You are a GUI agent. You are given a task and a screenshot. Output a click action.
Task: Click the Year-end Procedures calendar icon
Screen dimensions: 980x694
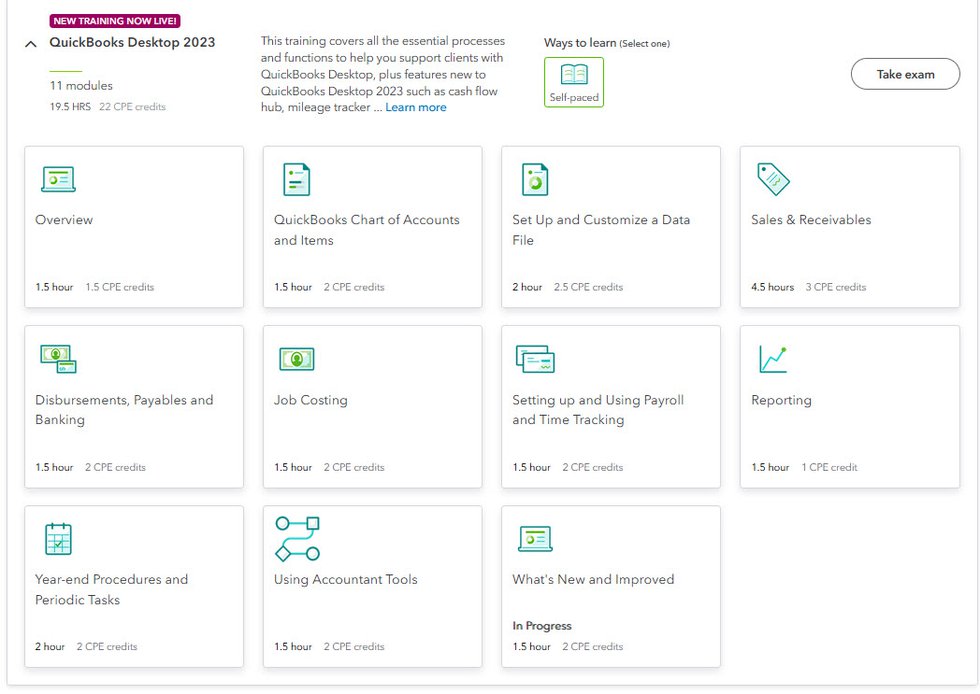click(x=58, y=539)
